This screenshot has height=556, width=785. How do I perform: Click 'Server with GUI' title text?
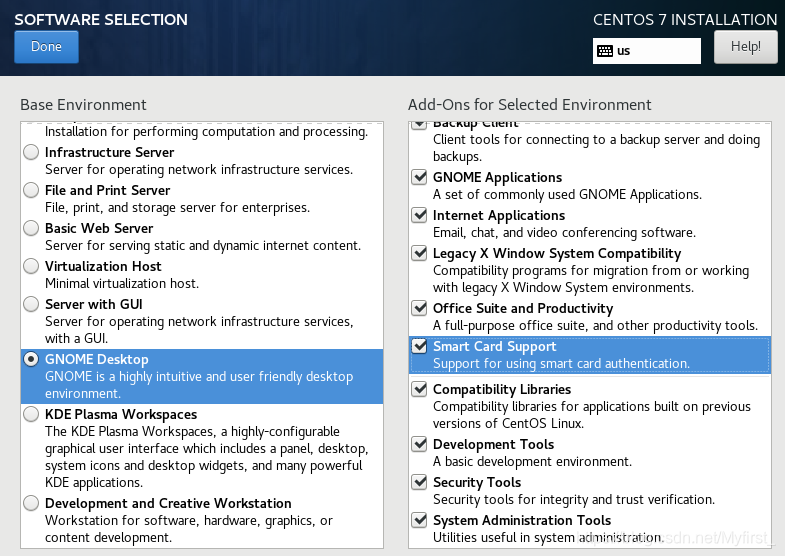(x=94, y=304)
